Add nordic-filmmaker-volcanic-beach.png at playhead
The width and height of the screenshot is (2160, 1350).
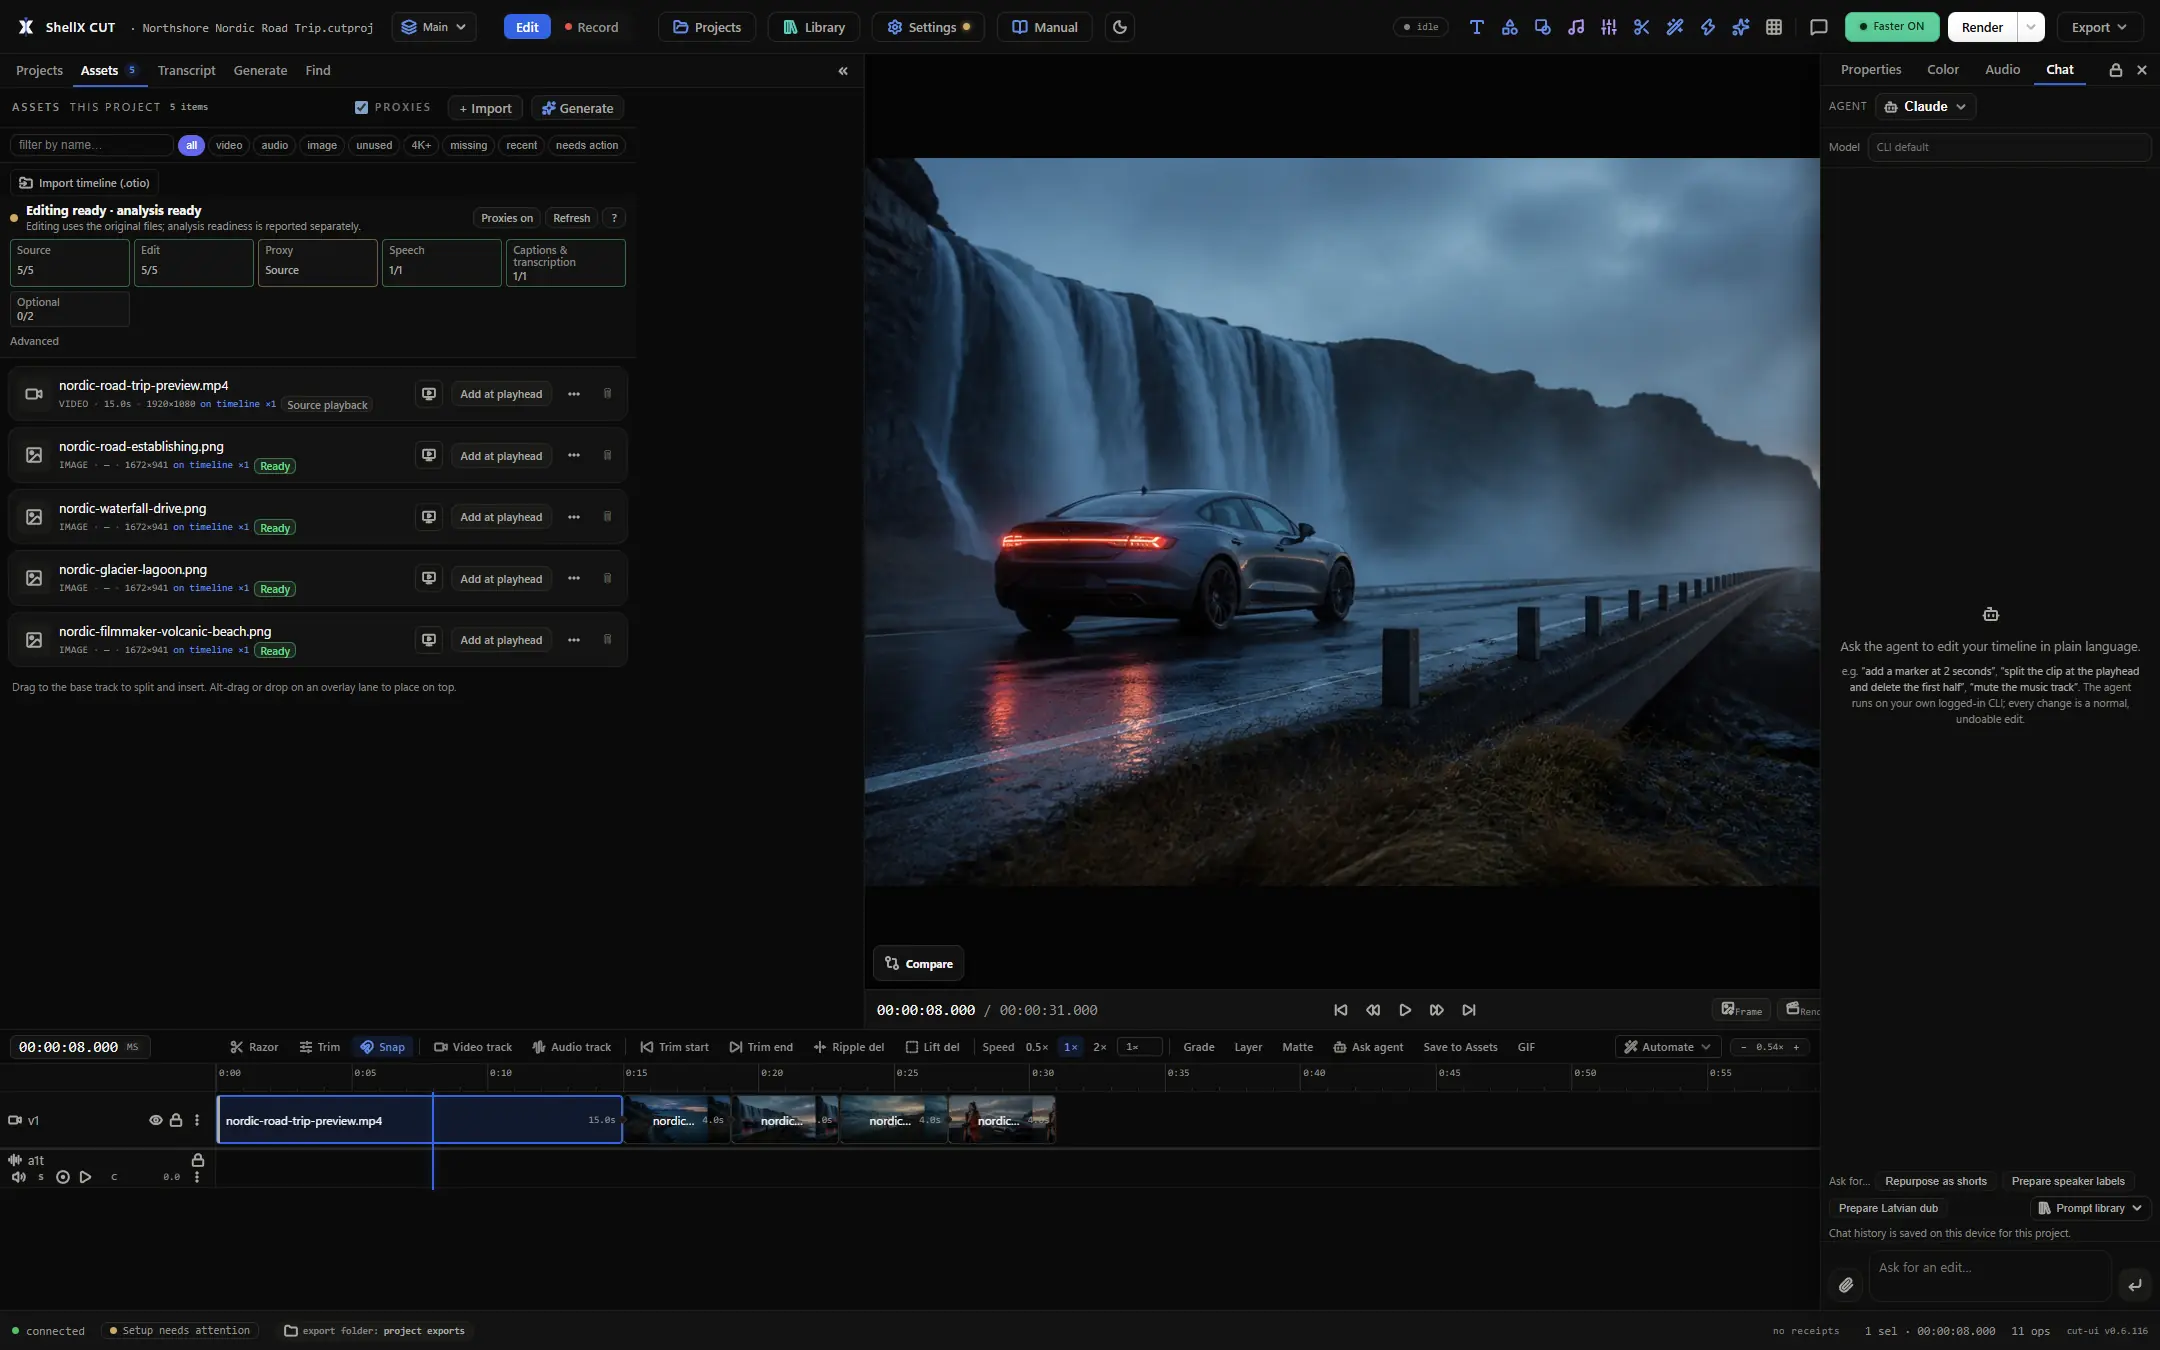pos(501,640)
